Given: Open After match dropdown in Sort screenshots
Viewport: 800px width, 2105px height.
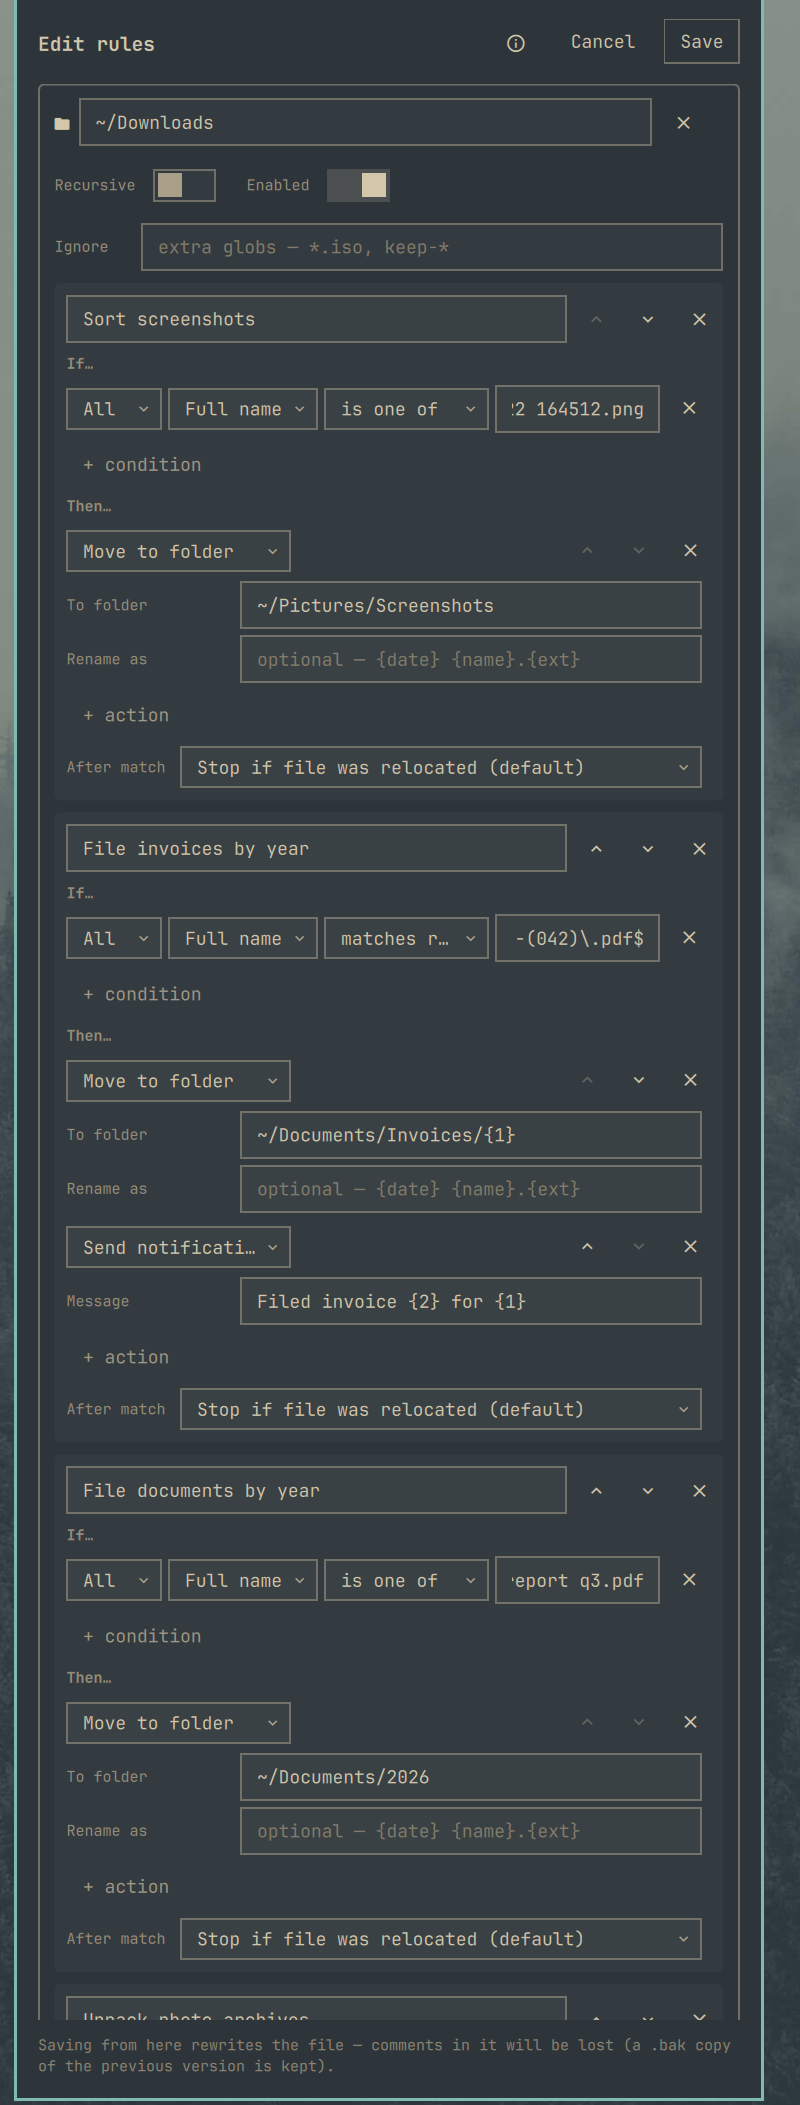Looking at the screenshot, I should [441, 767].
